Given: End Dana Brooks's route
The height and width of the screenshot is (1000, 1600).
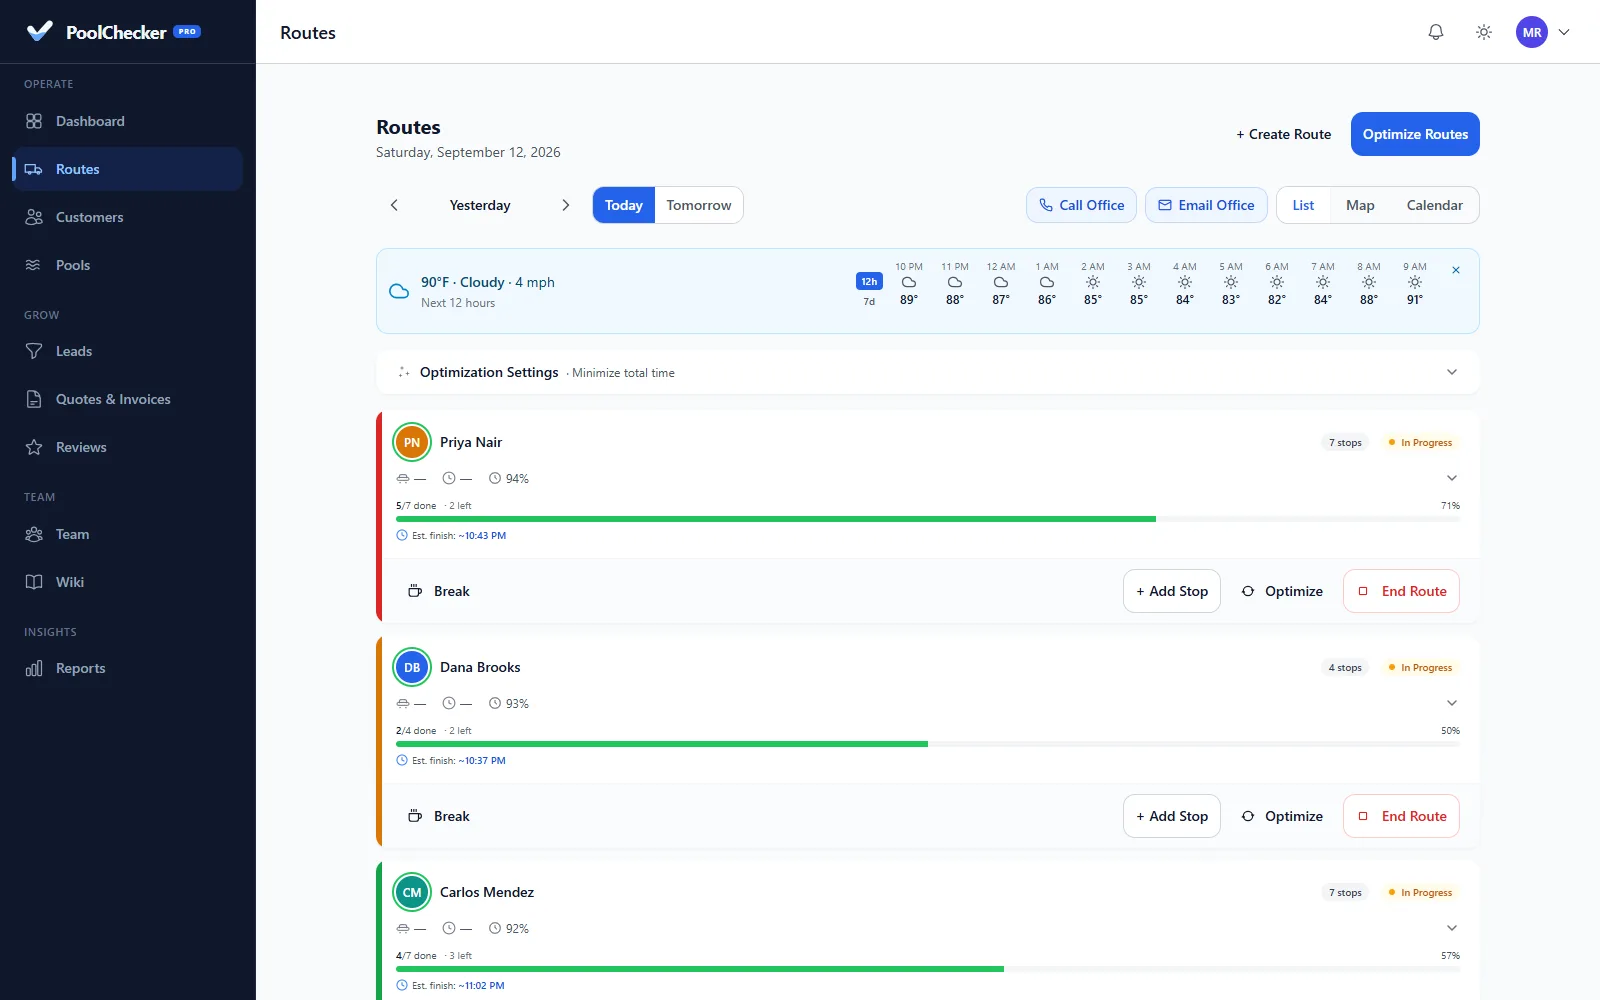Looking at the screenshot, I should click(x=1401, y=816).
